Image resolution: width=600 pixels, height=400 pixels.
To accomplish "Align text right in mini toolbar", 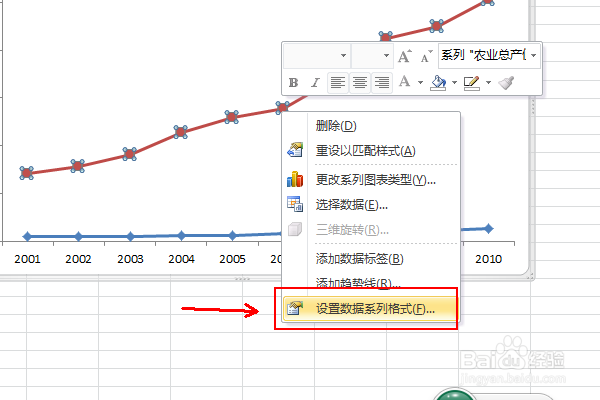I will 382,83.
